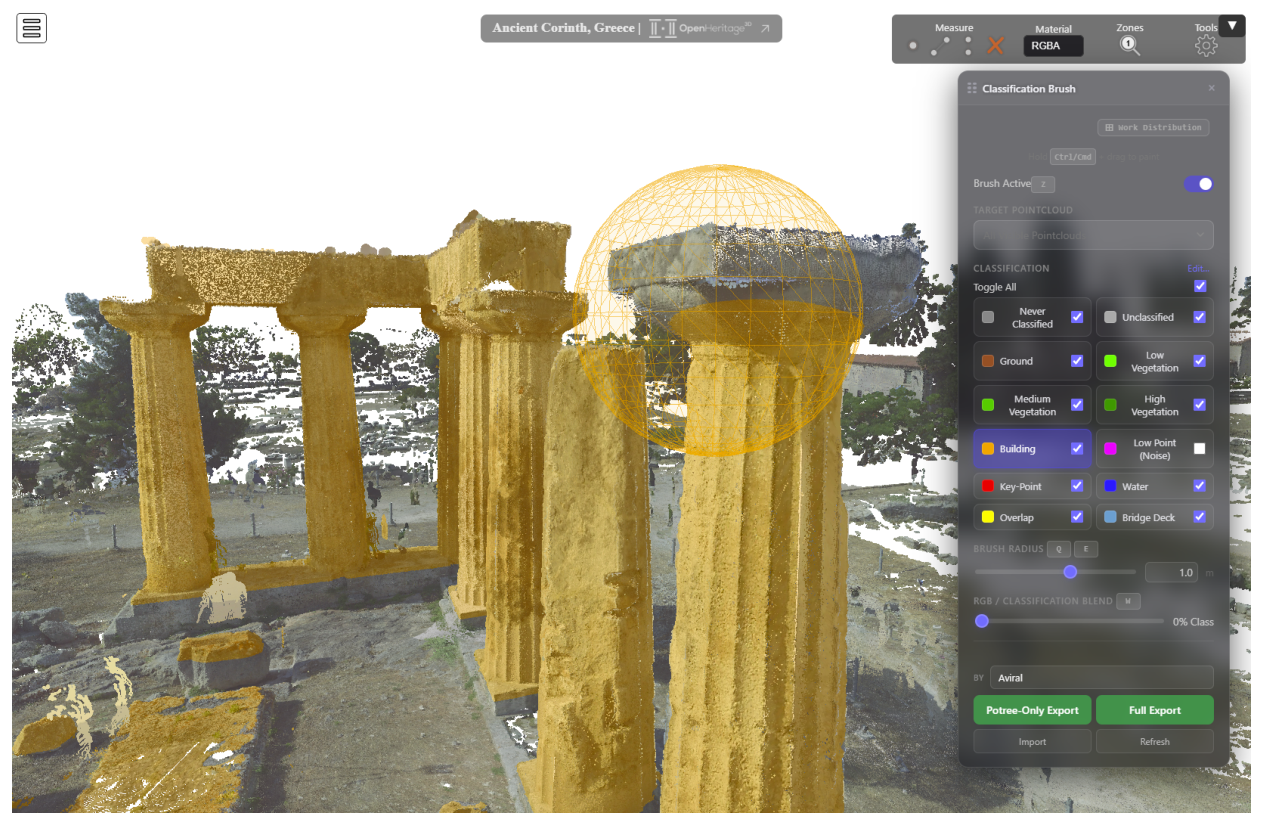Click the Full Export button
The height and width of the screenshot is (824, 1262).
[x=1155, y=710]
